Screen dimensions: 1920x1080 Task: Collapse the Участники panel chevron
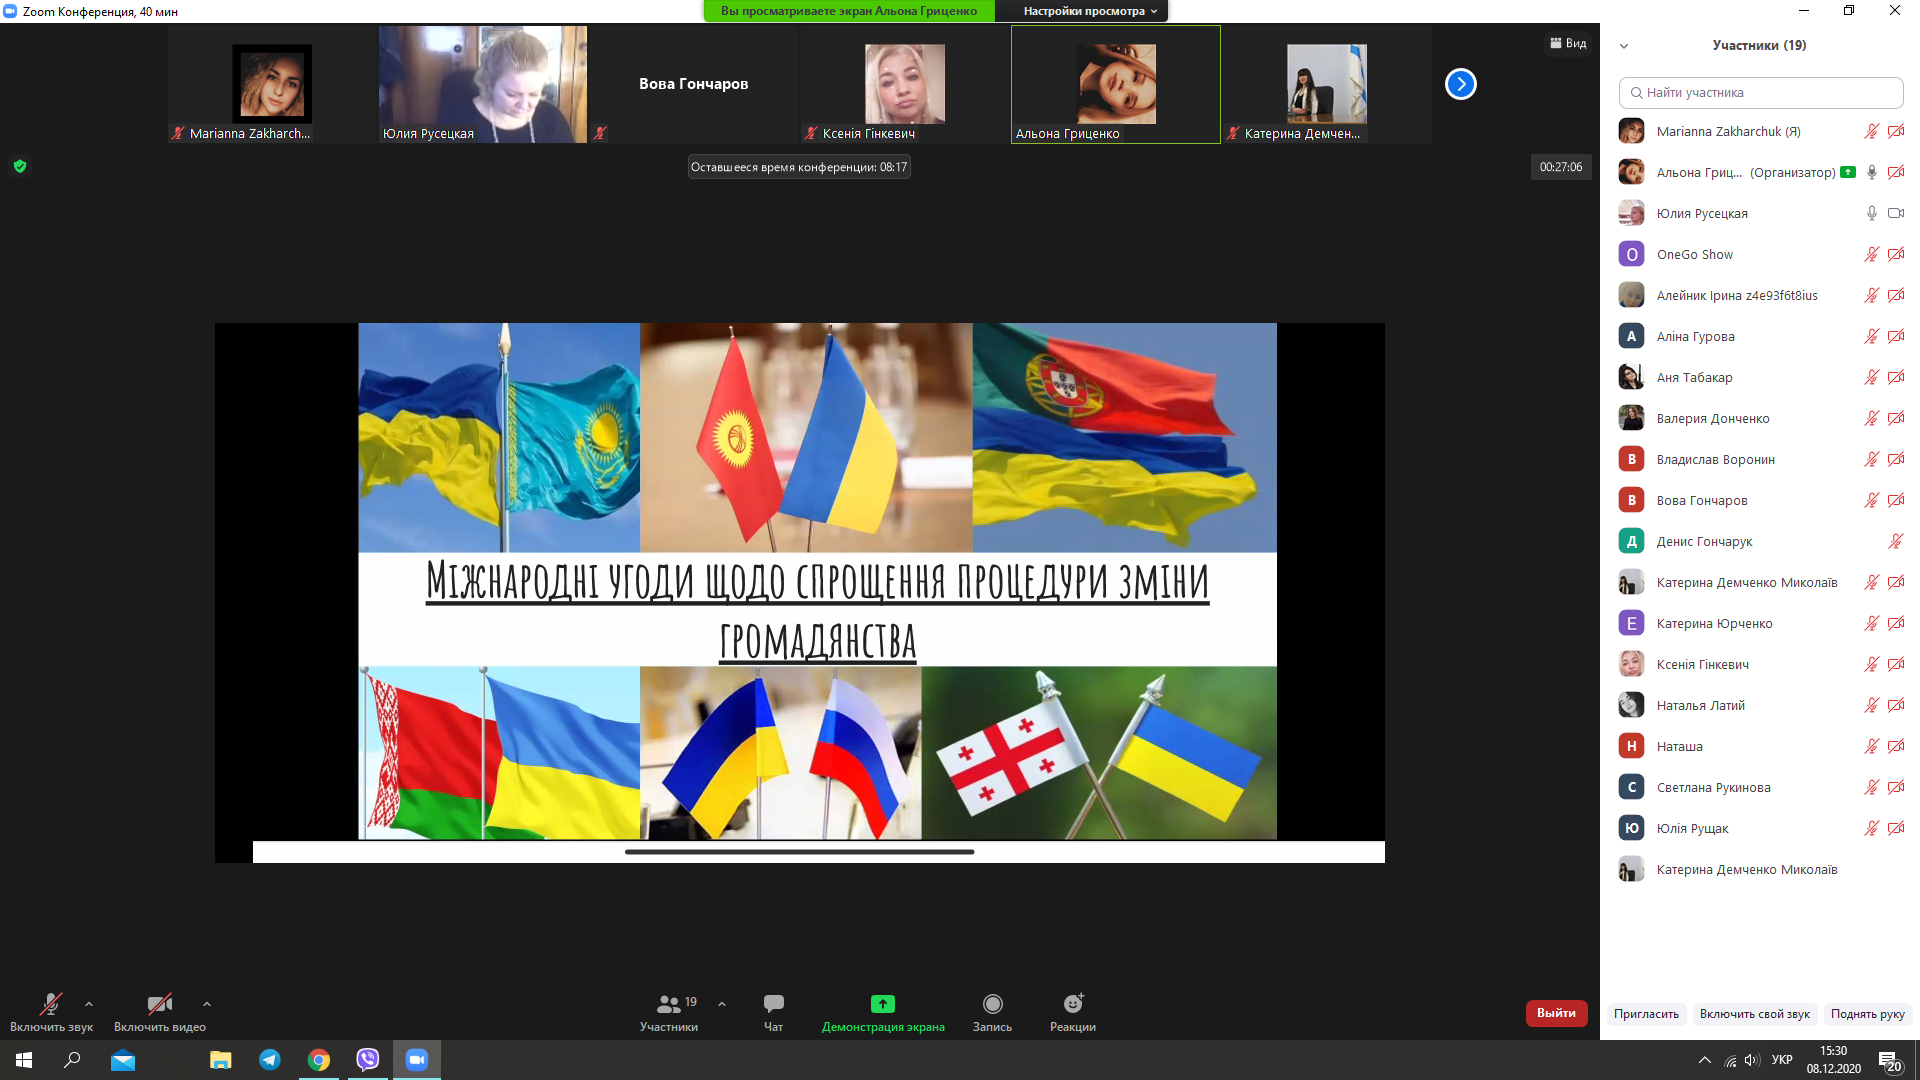1624,46
